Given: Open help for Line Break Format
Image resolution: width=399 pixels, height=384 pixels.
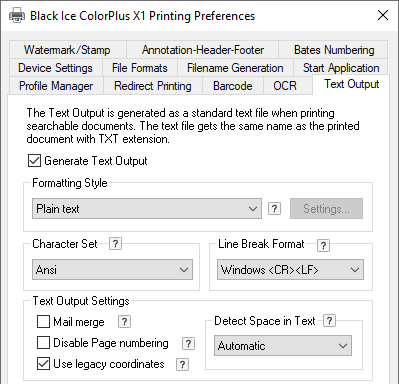Looking at the screenshot, I should click(323, 246).
